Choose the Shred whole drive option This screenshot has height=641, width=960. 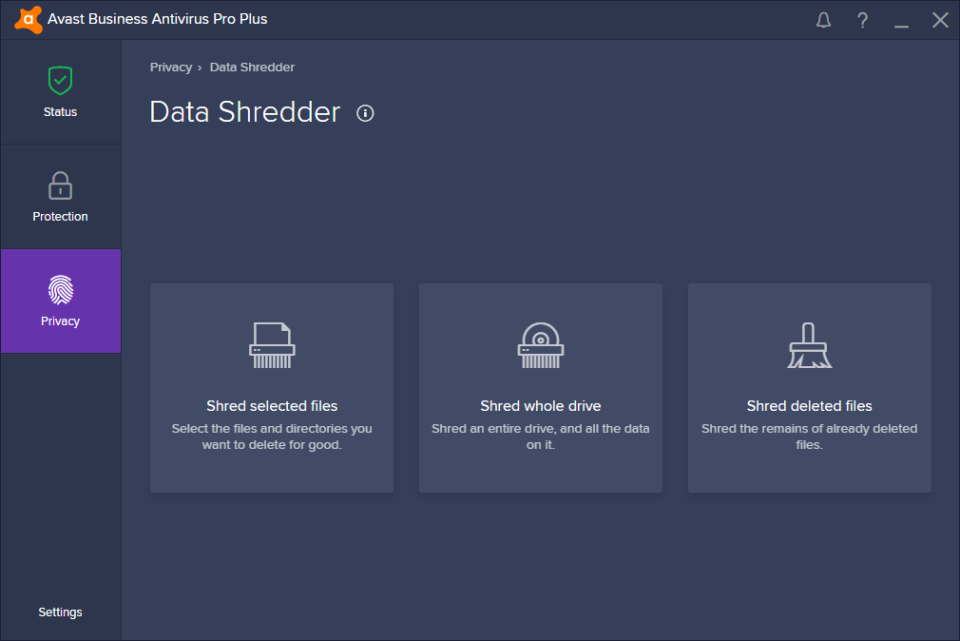540,388
